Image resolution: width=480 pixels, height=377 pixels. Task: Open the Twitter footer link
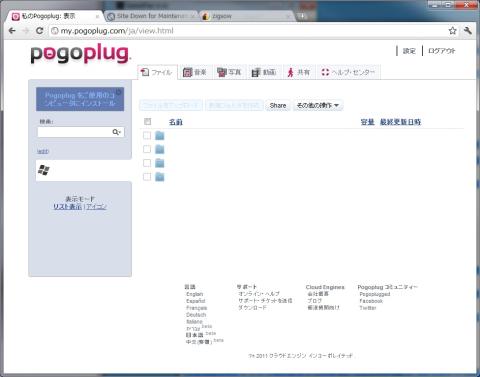tap(368, 308)
